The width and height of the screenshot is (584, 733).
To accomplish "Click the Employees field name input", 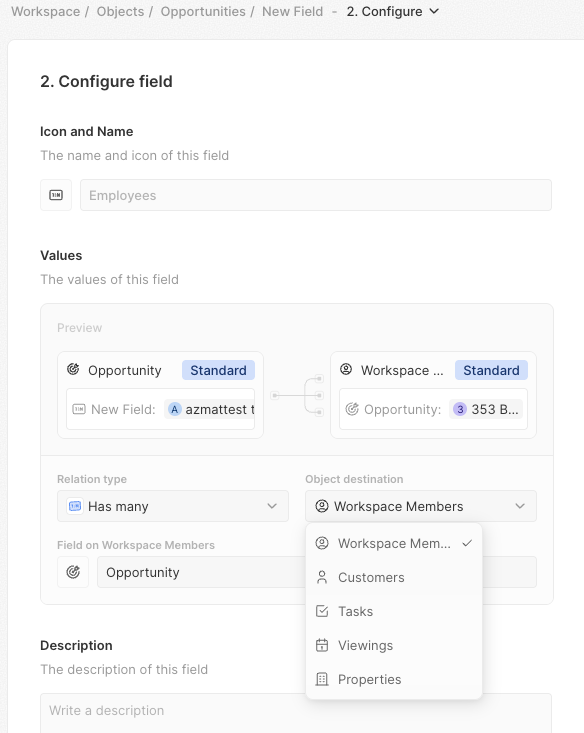I will [x=316, y=195].
